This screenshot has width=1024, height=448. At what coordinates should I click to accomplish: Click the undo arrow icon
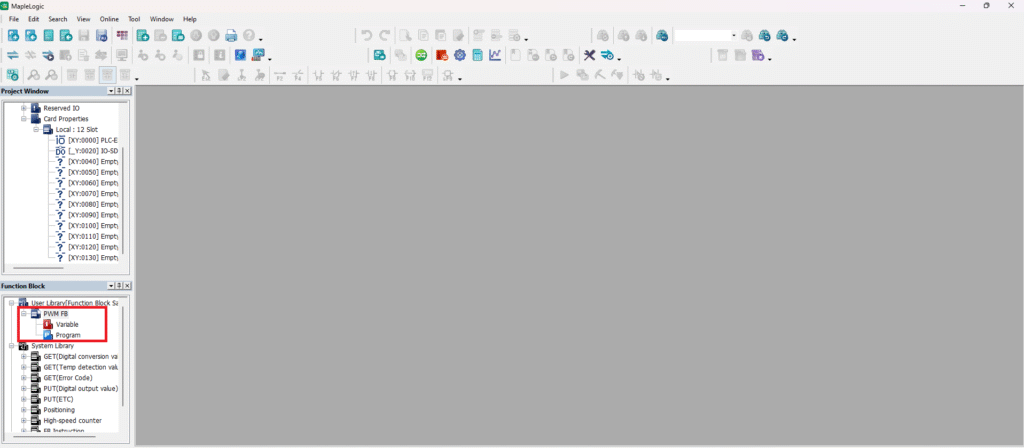point(367,35)
